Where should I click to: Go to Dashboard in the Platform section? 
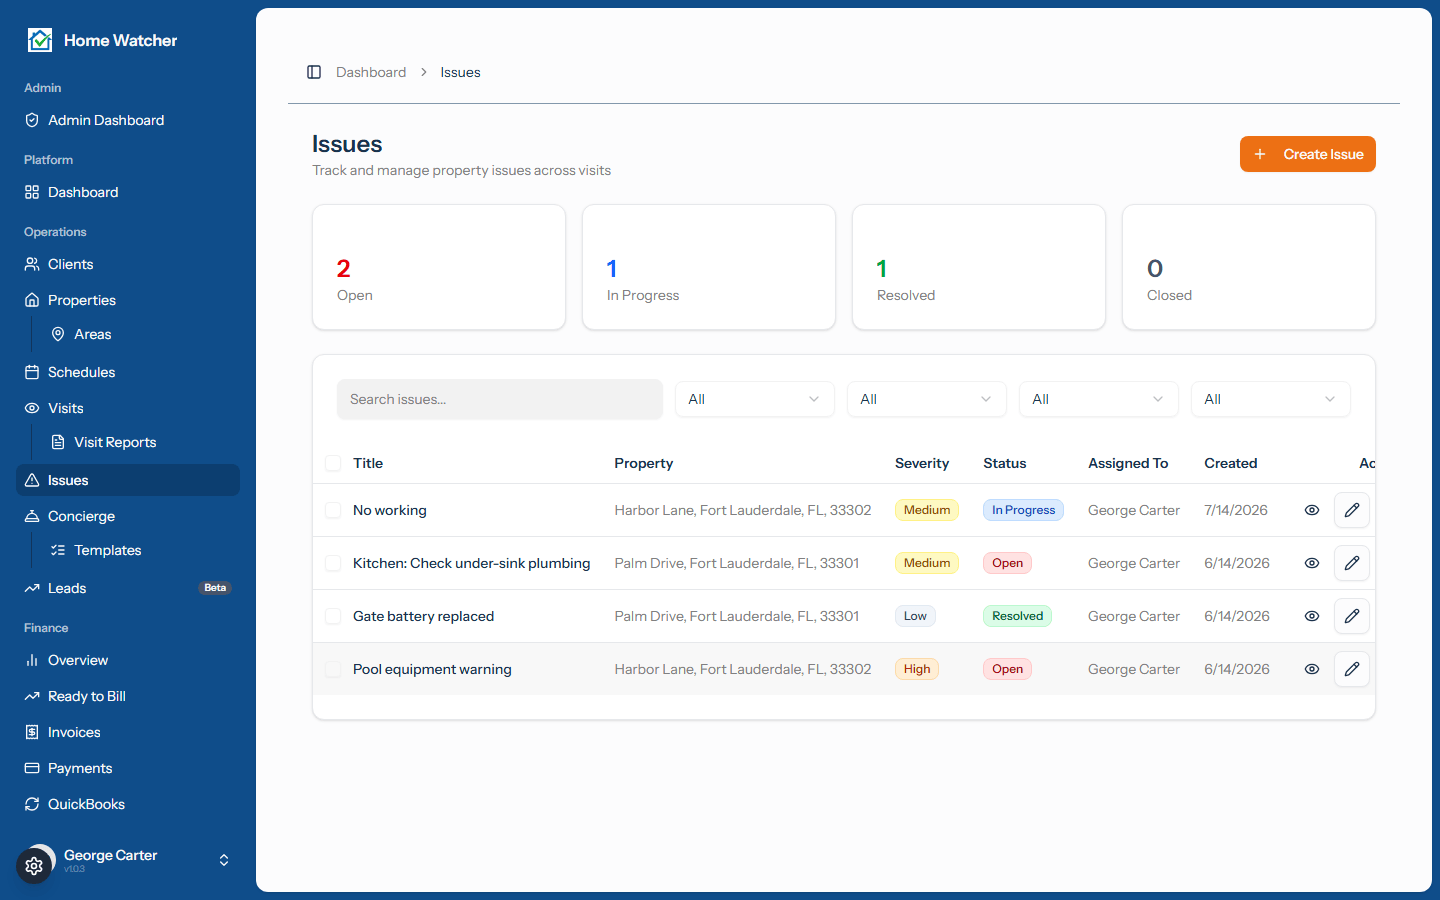(128, 192)
